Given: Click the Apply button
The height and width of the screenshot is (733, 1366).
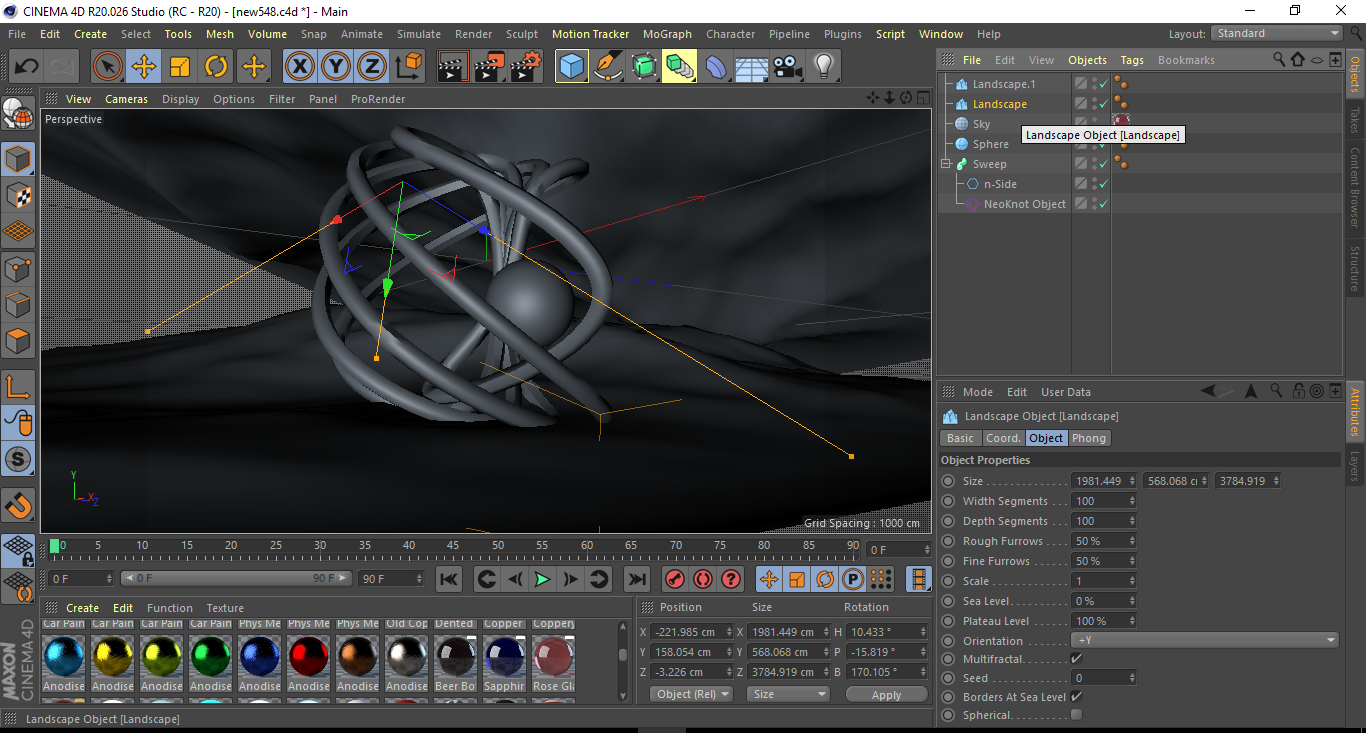Looking at the screenshot, I should click(x=886, y=694).
